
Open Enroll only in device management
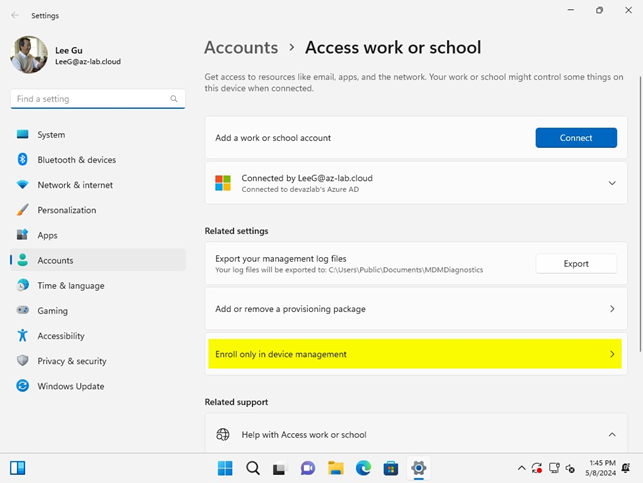coord(416,354)
